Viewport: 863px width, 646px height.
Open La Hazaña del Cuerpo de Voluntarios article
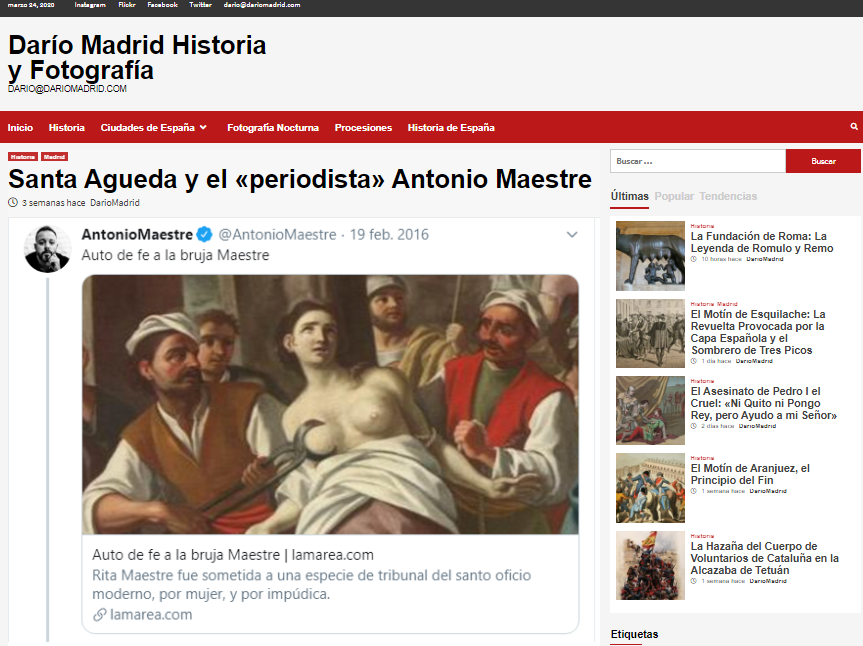tap(764, 558)
